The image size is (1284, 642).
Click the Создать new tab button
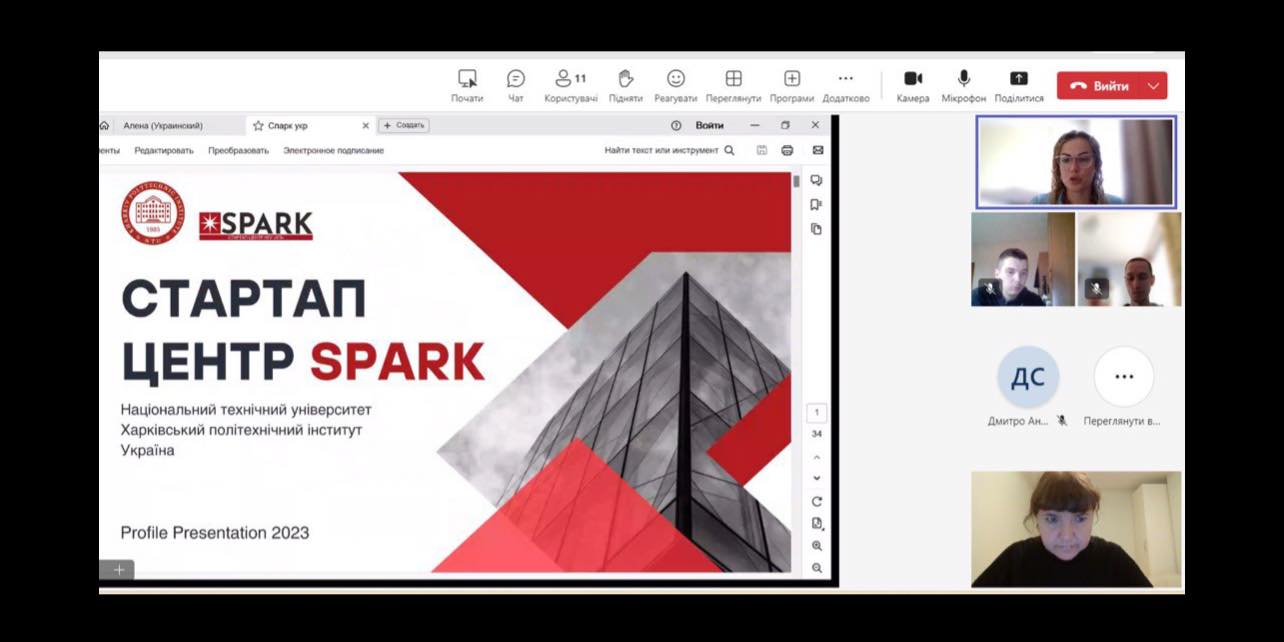pos(404,125)
